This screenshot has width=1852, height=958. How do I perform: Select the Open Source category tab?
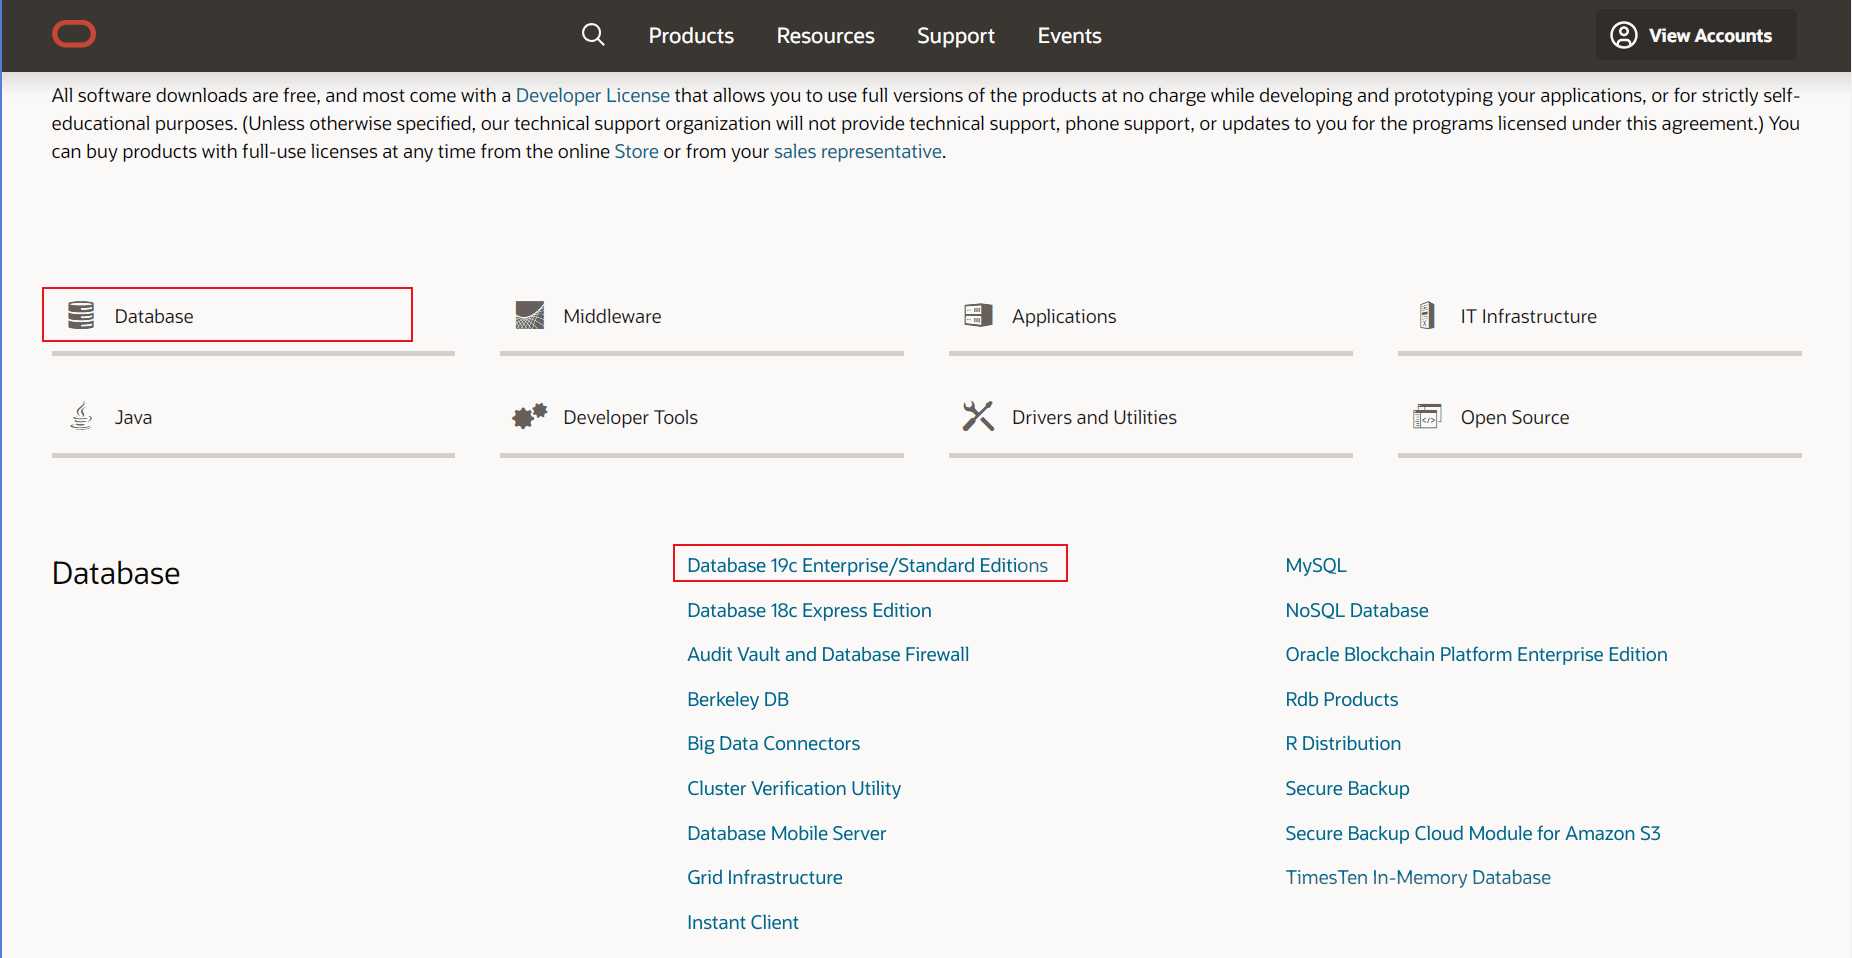[1600, 418]
